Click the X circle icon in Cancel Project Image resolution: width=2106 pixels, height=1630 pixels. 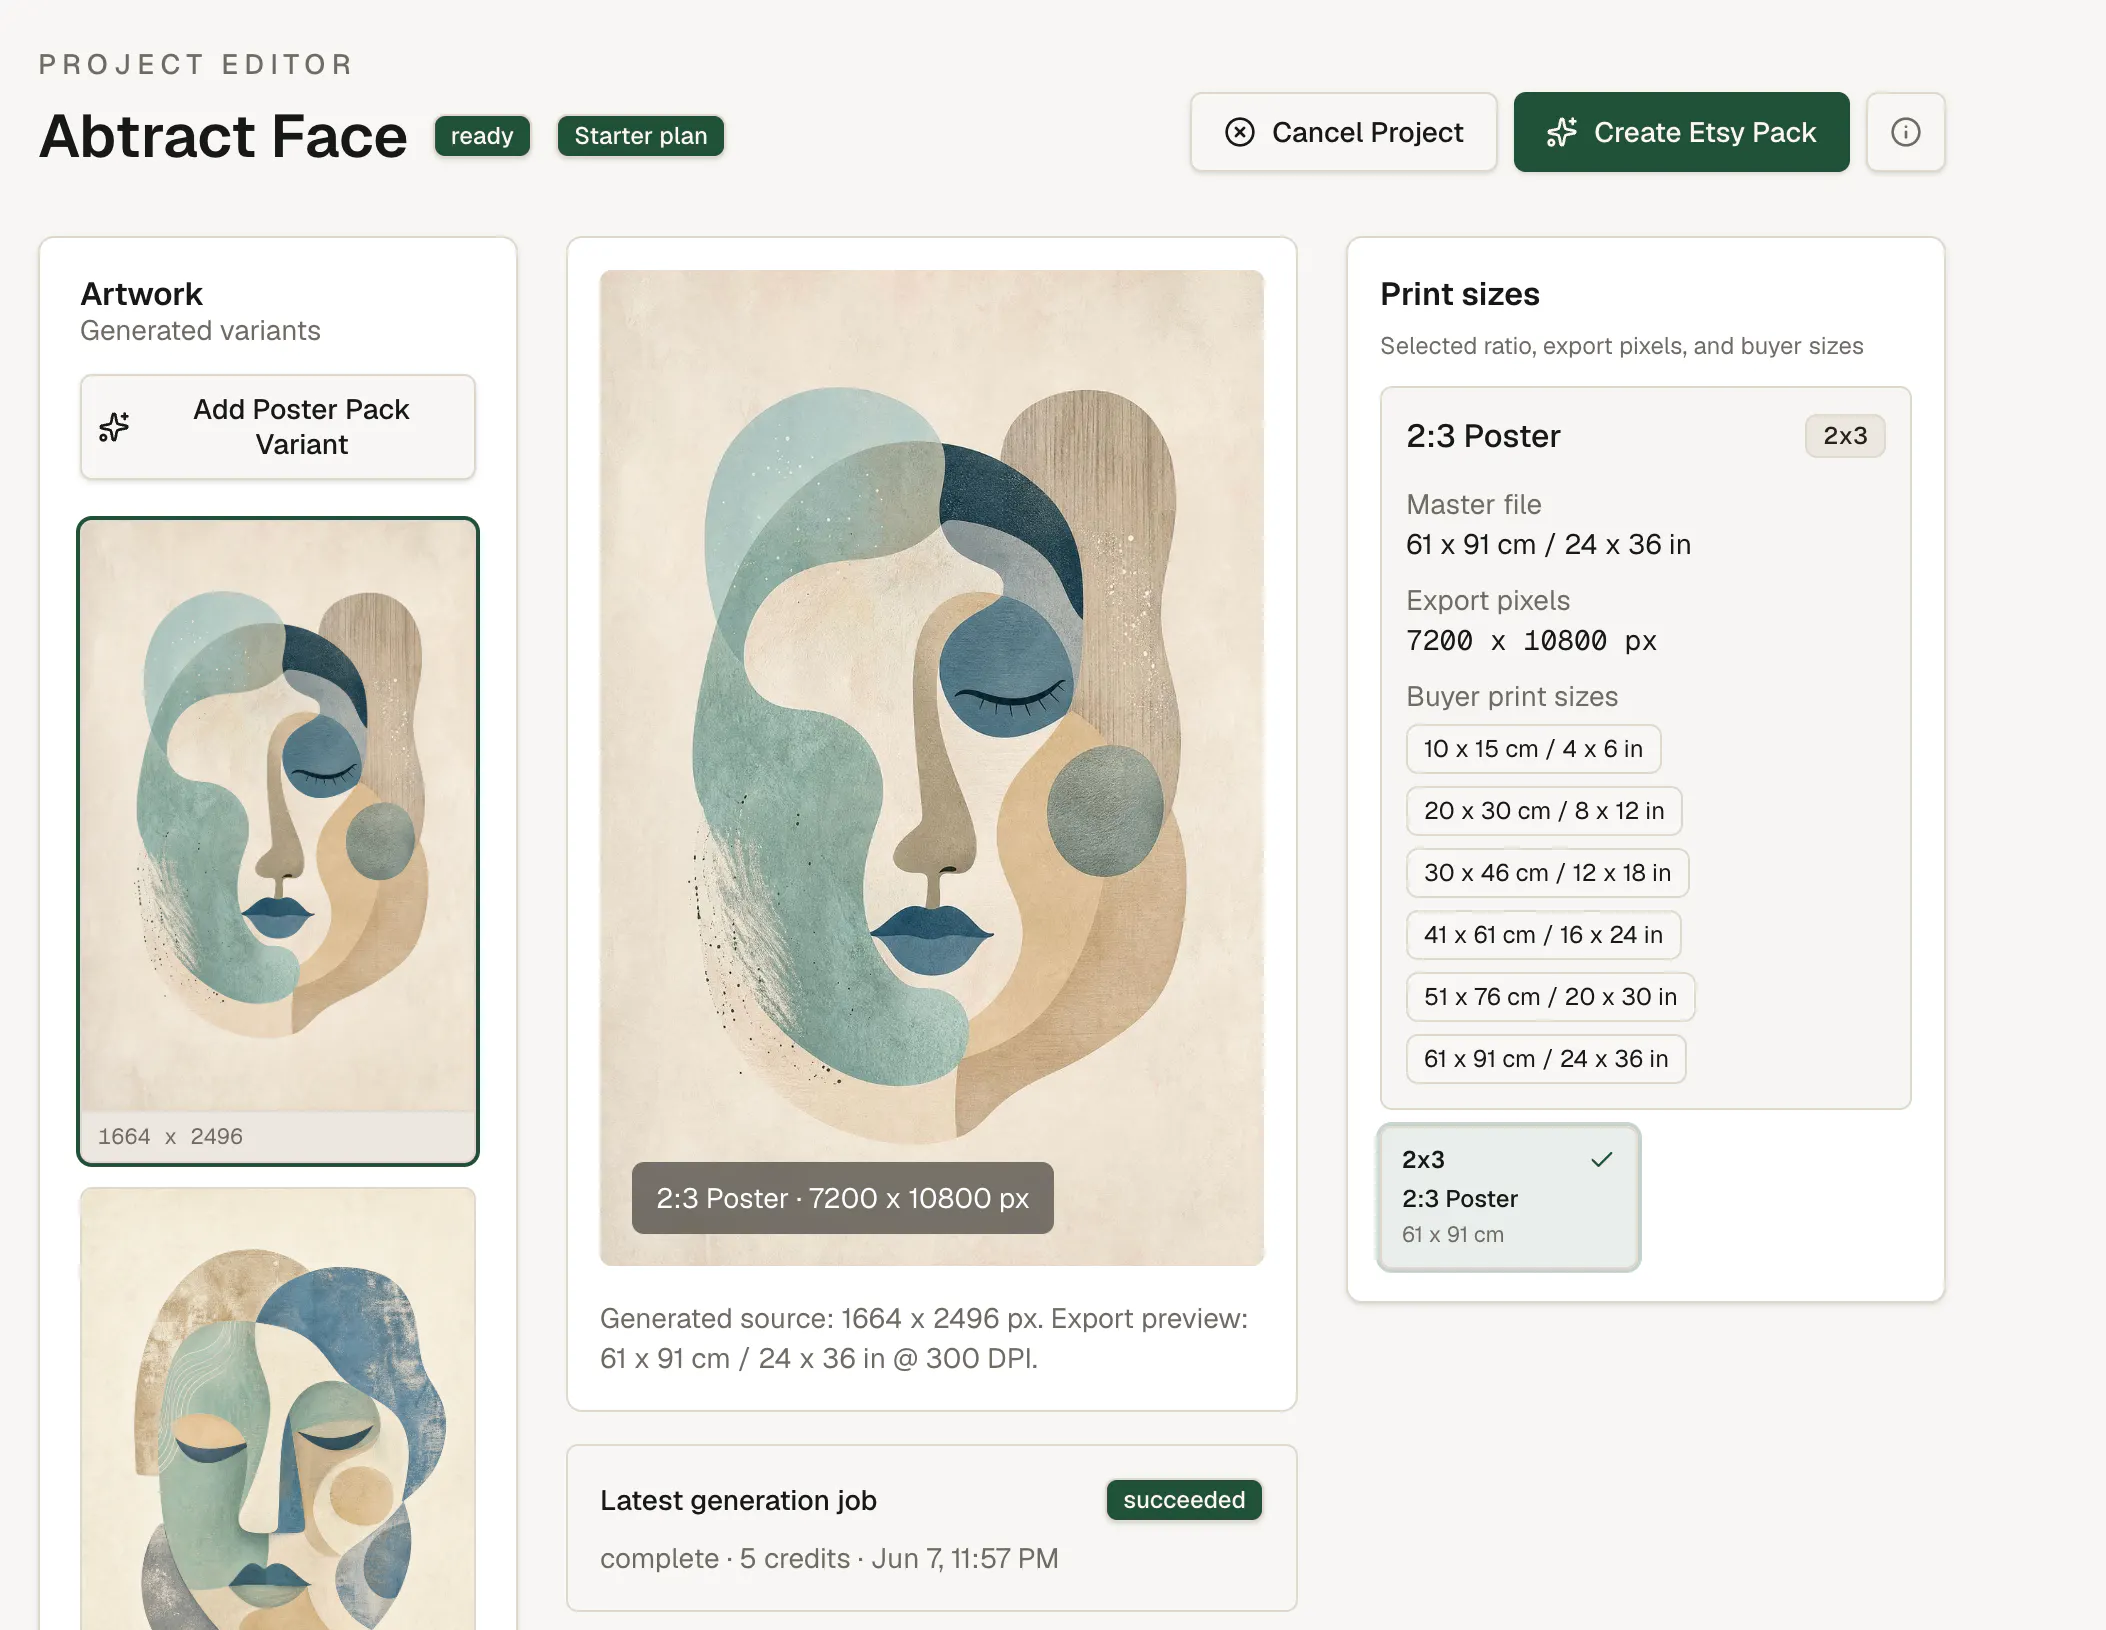click(x=1239, y=132)
